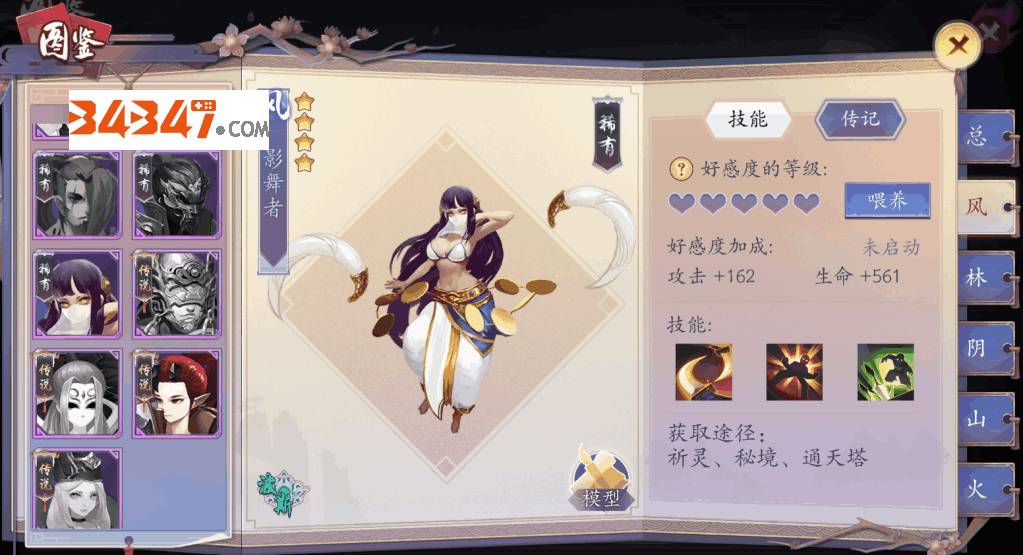Click the blue 喂养 feed button
1023x555 pixels.
pyautogui.click(x=887, y=200)
